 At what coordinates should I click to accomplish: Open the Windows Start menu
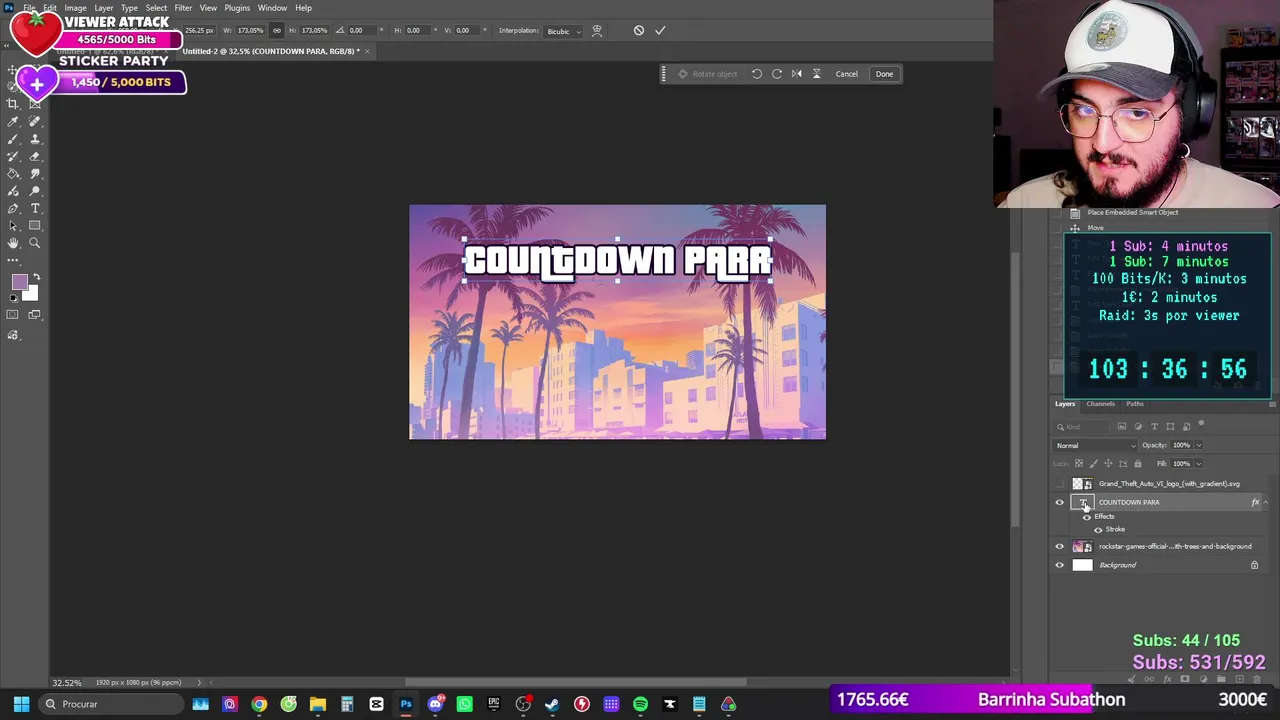[21, 704]
